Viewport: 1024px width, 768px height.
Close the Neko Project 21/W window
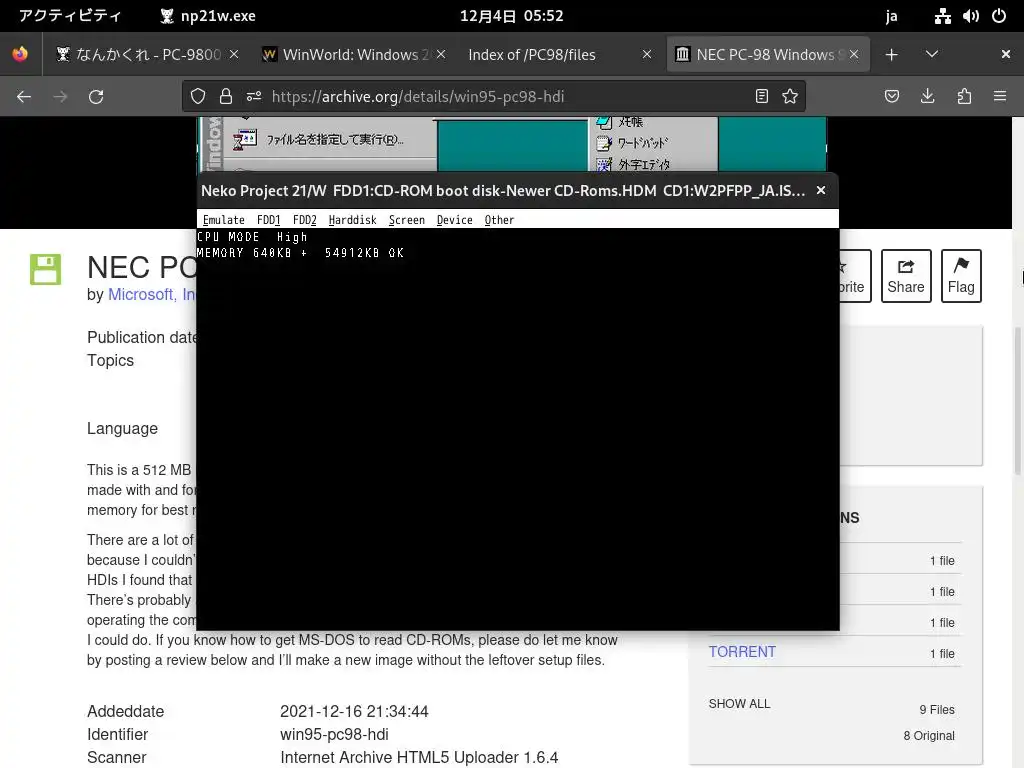[x=821, y=190]
